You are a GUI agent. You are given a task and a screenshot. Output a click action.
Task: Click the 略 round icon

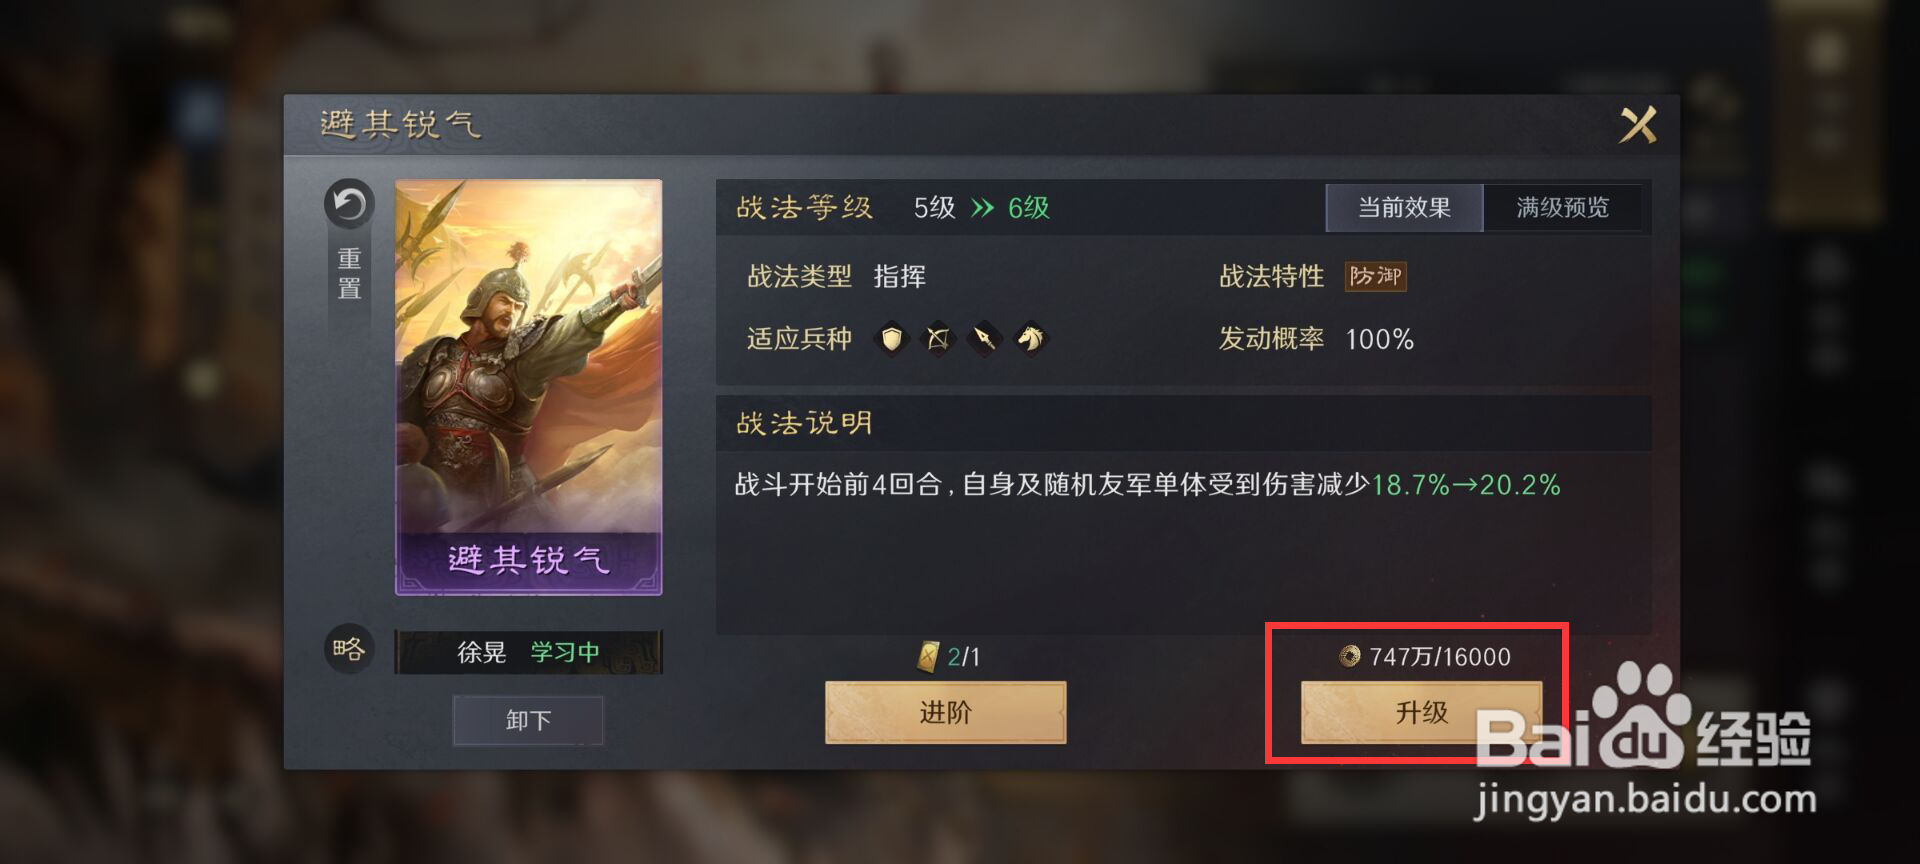coord(349,650)
